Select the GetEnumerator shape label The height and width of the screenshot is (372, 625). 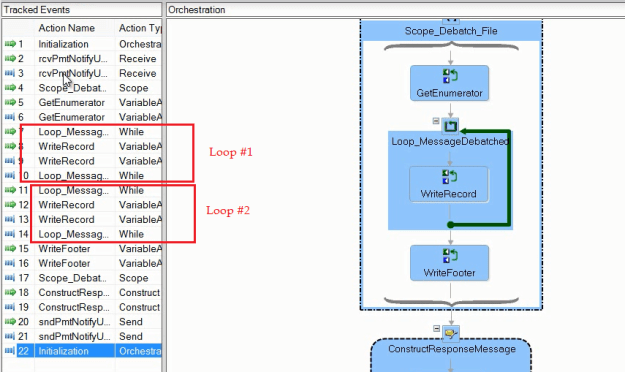(450, 93)
